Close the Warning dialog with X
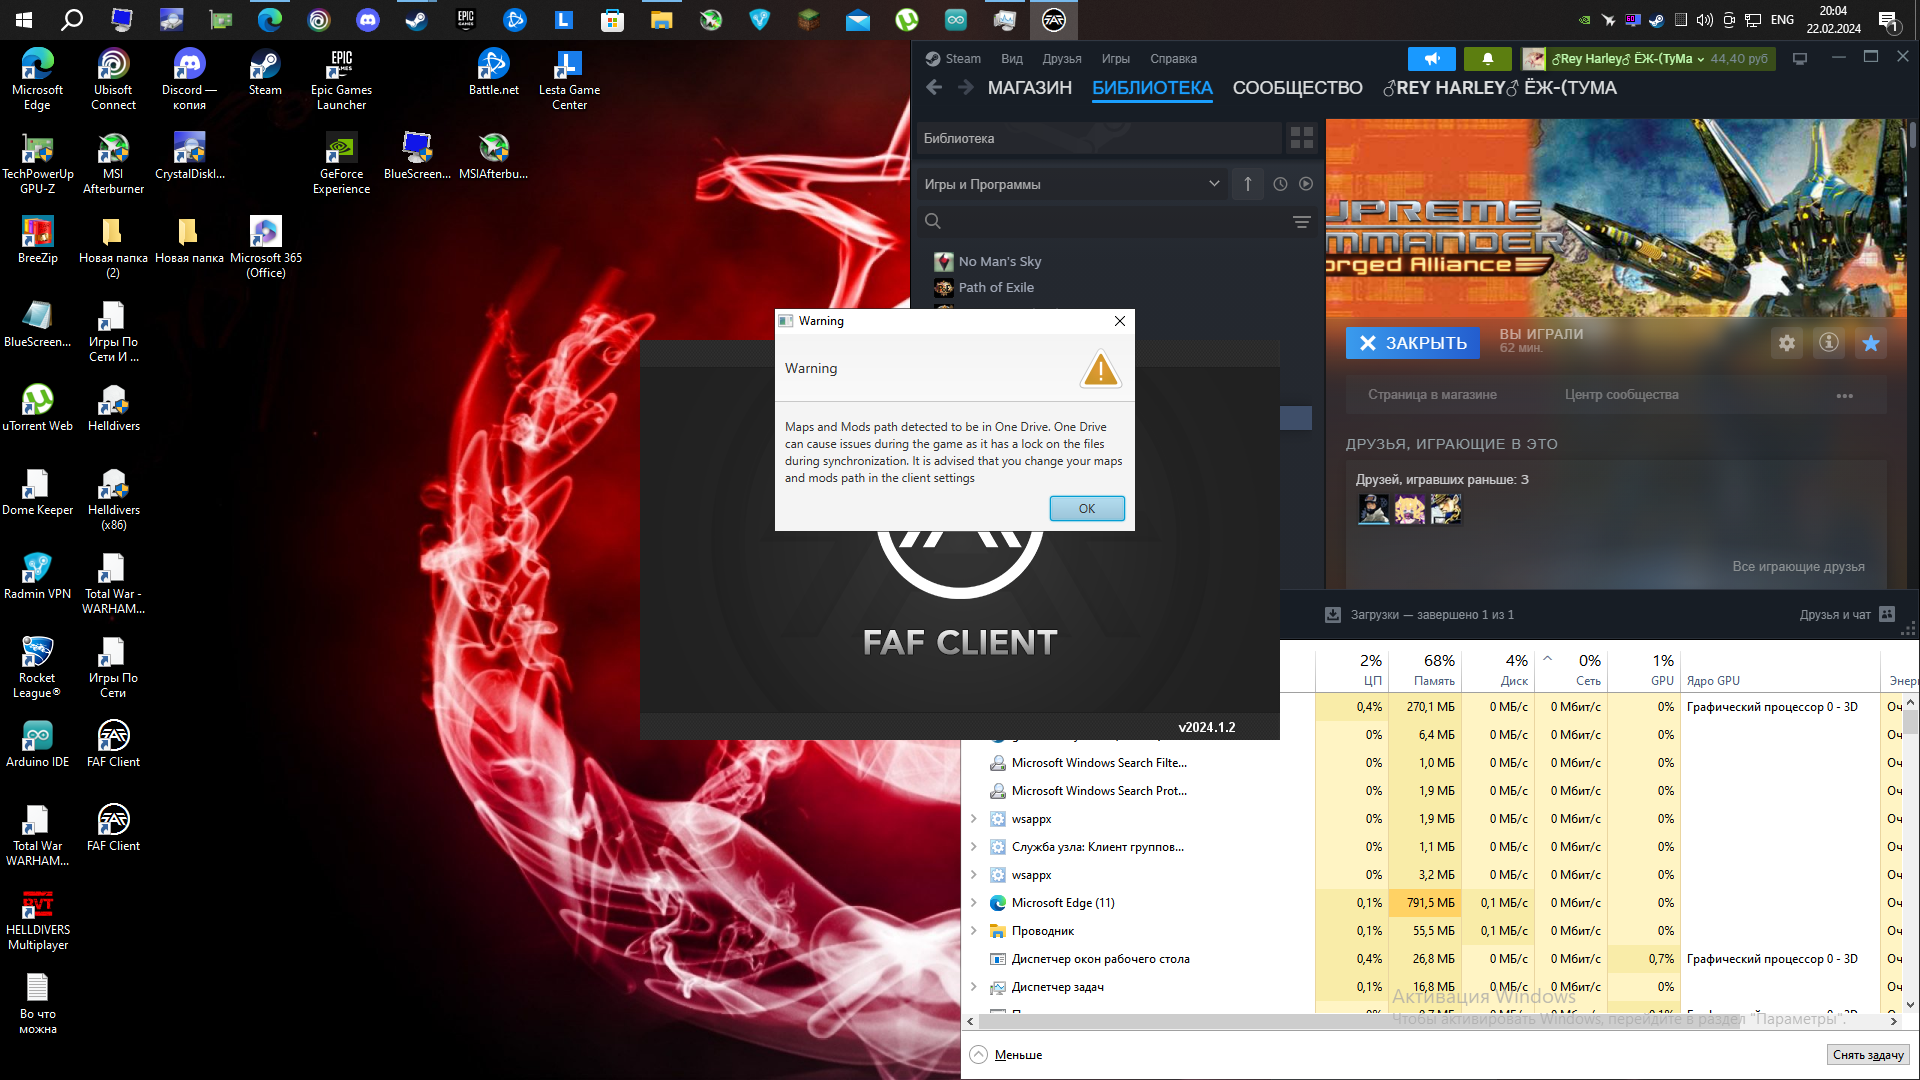The image size is (1920, 1080). coord(1120,321)
